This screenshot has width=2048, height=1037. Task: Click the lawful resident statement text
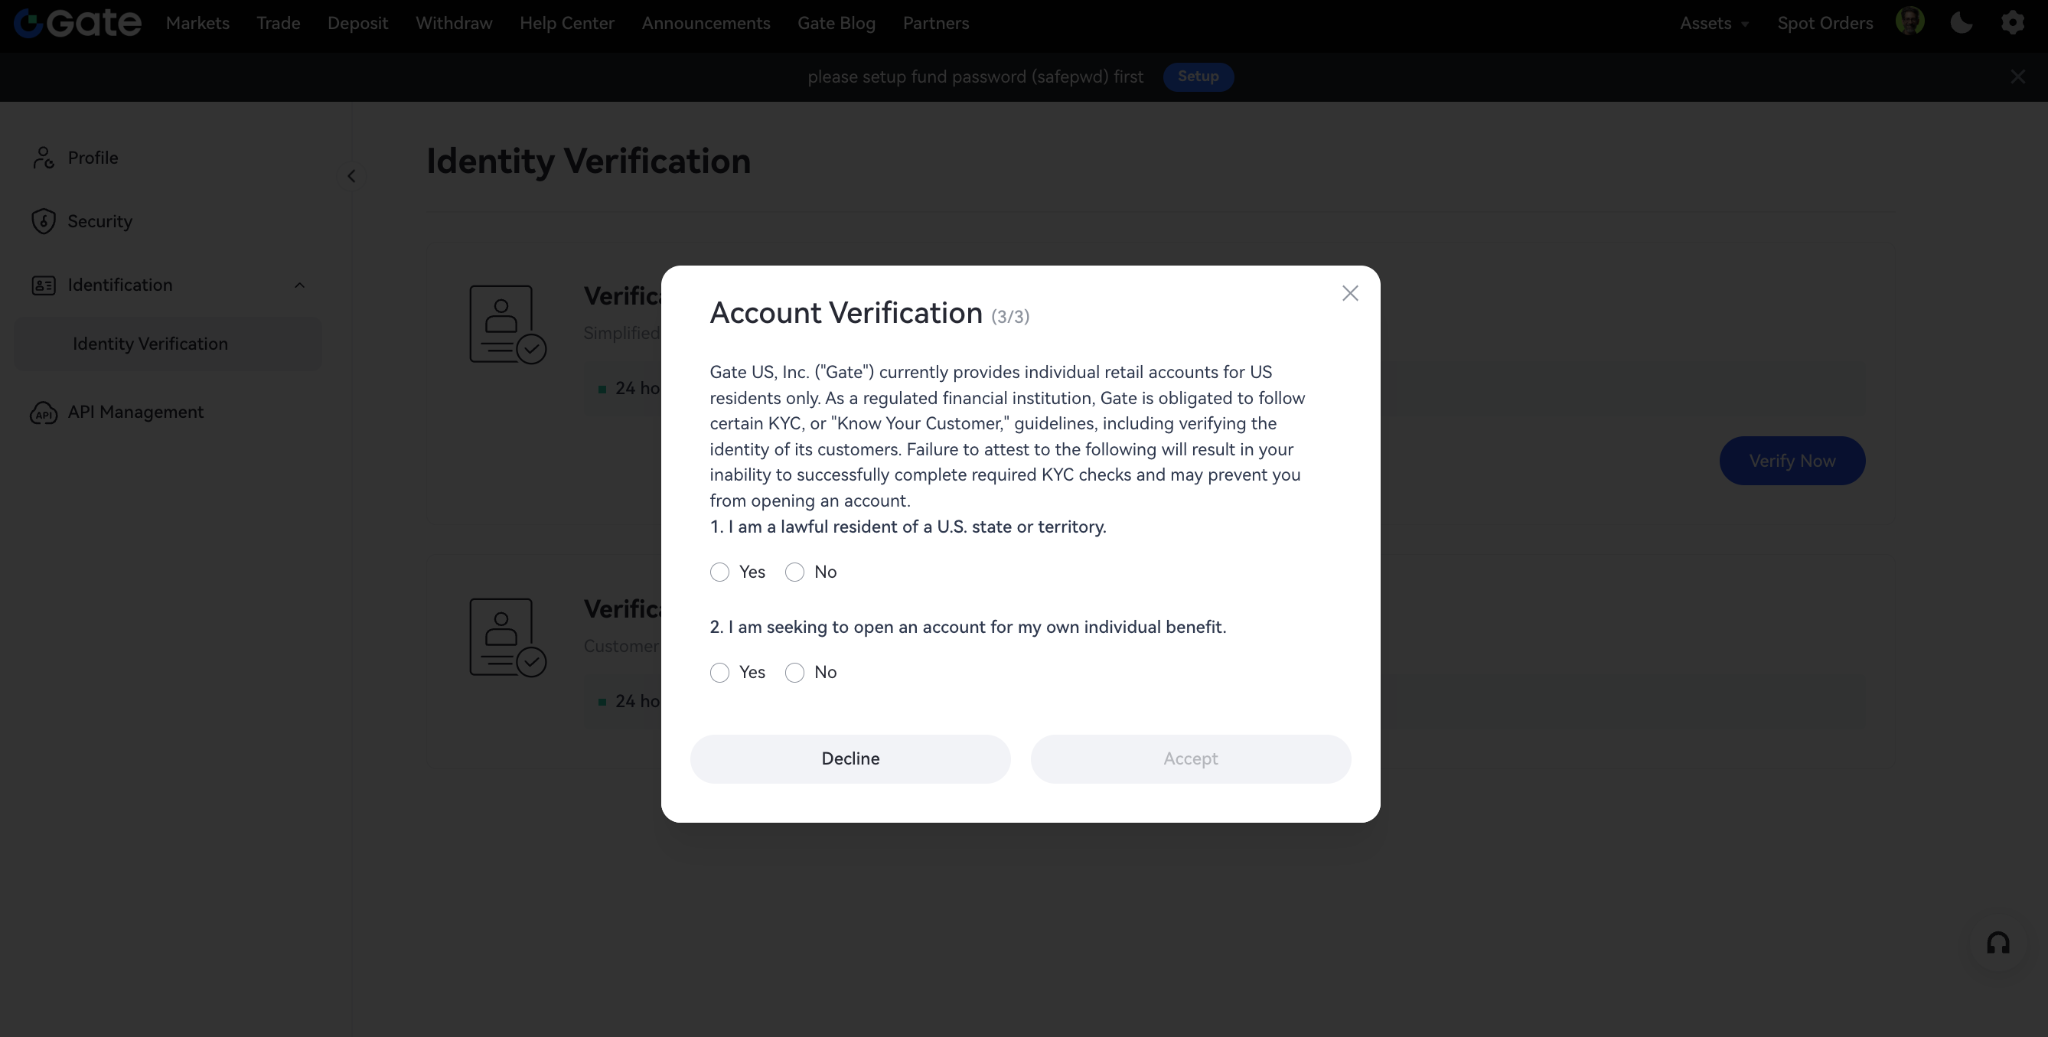(x=908, y=527)
